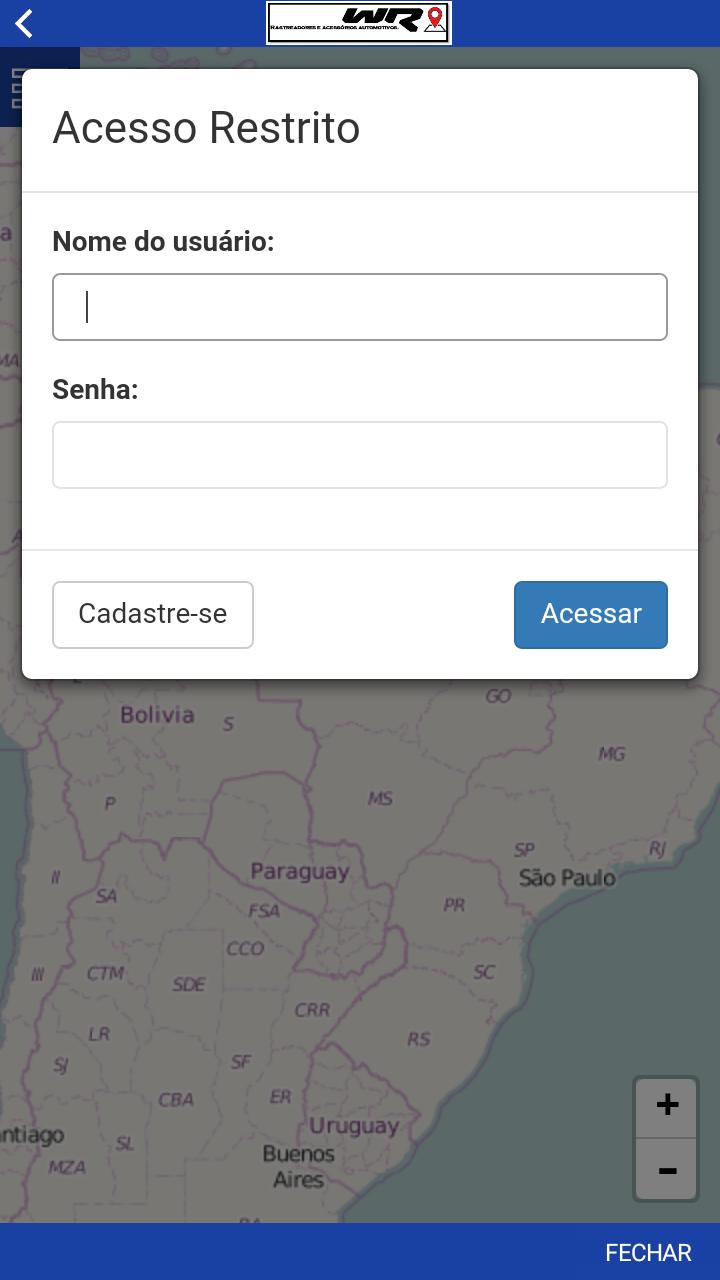Zoom out the map with minus
Viewport: 720px width, 1280px height.
(x=667, y=1170)
